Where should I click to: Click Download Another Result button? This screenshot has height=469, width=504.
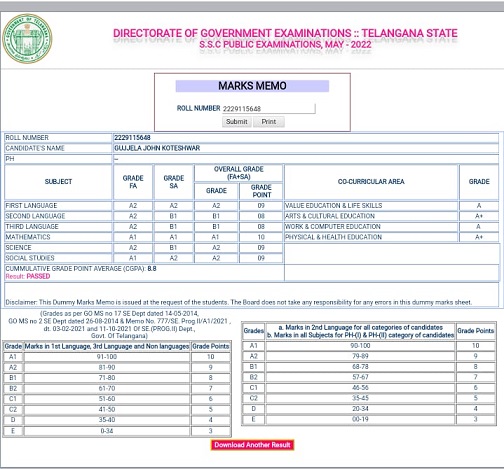coord(252,445)
